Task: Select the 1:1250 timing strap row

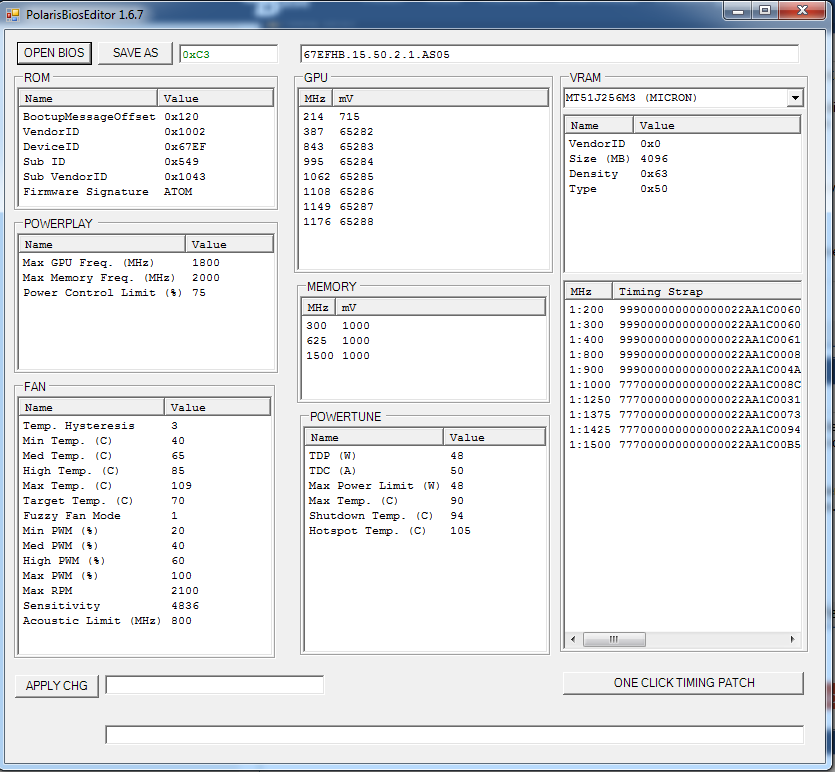Action: pyautogui.click(x=684, y=399)
